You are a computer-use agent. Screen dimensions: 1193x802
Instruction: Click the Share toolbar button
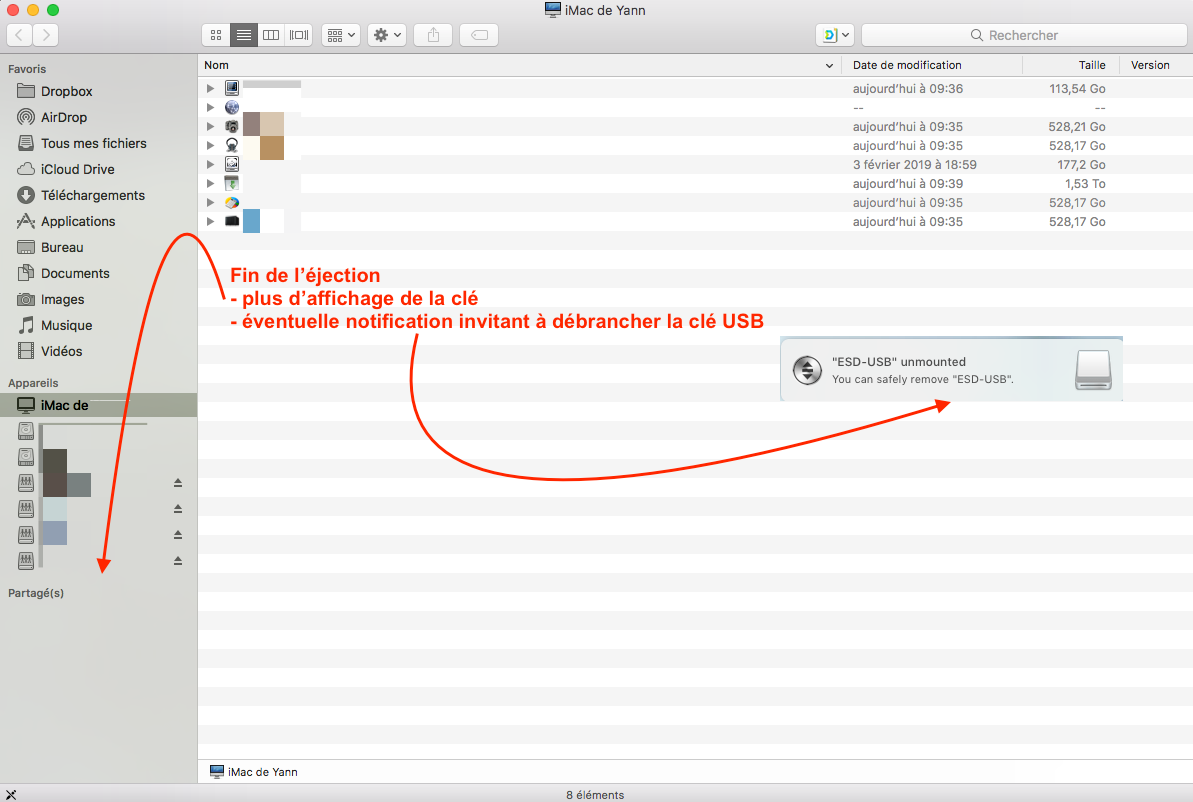click(433, 35)
